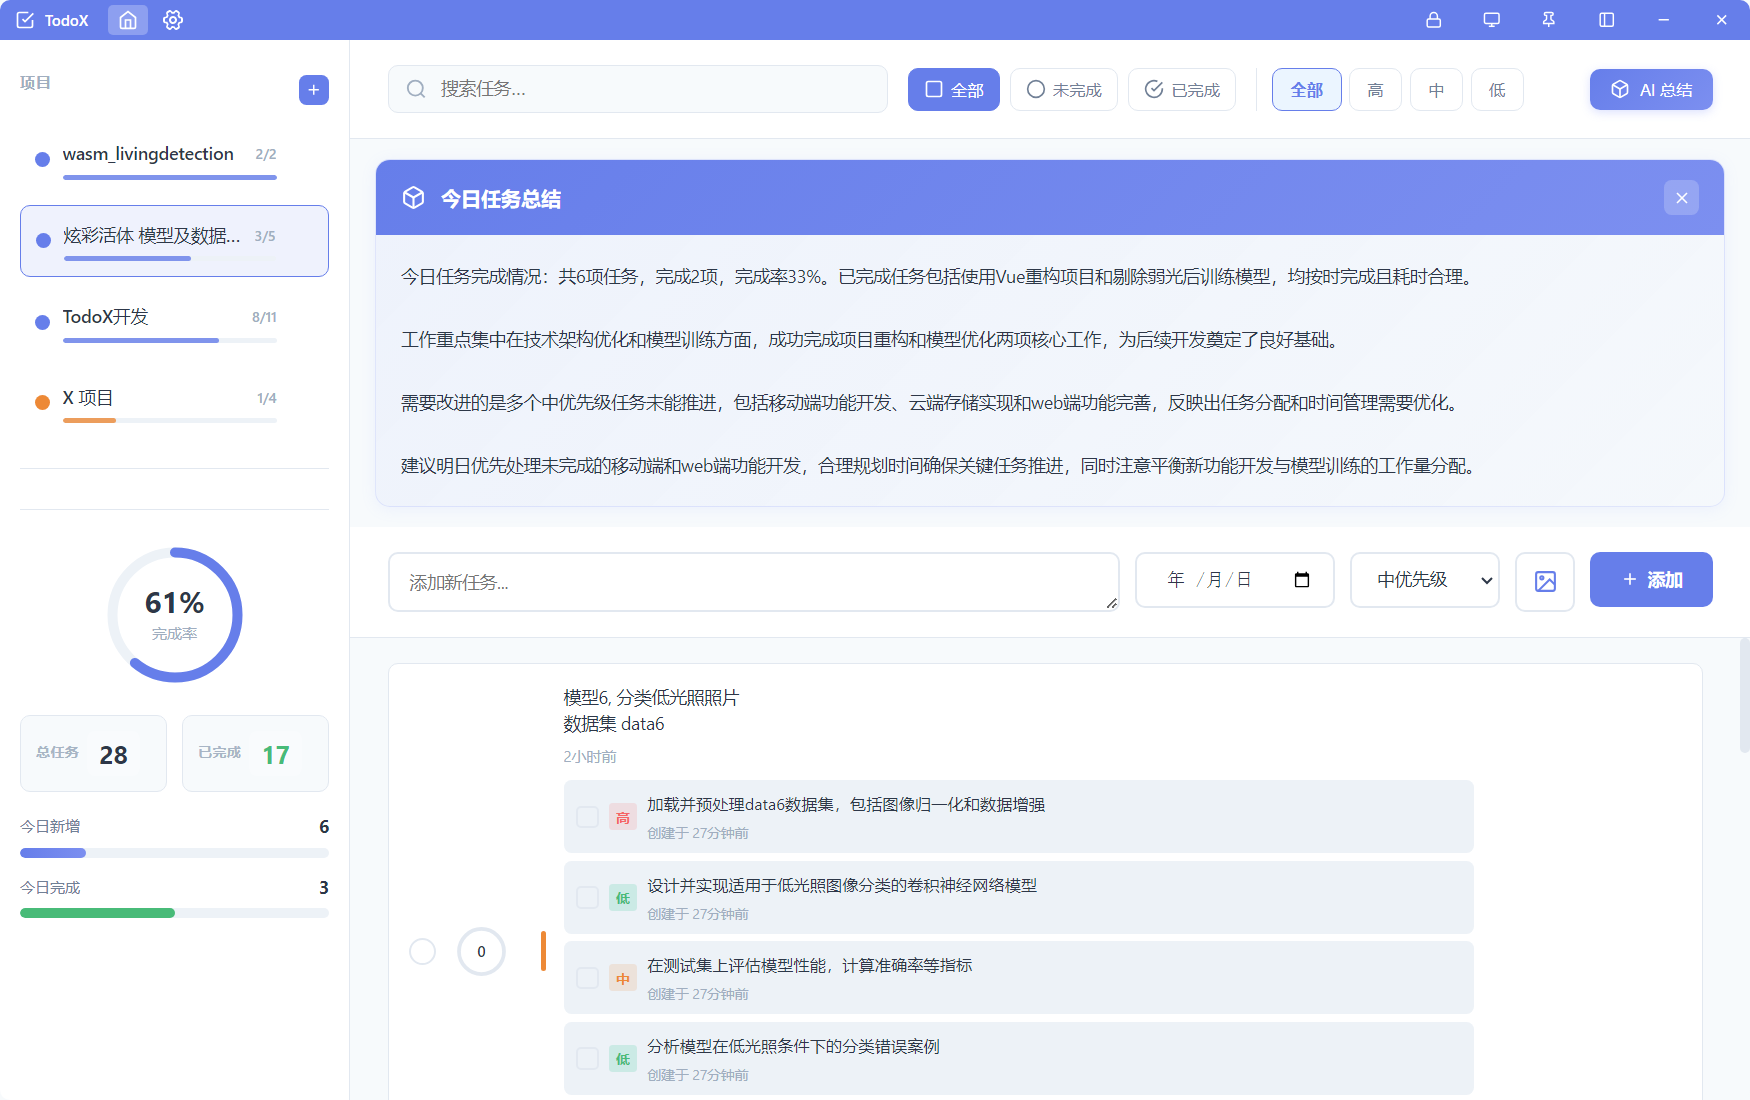Screen dimensions: 1750x1100
Task: Open the date picker calendar
Action: click(1301, 579)
